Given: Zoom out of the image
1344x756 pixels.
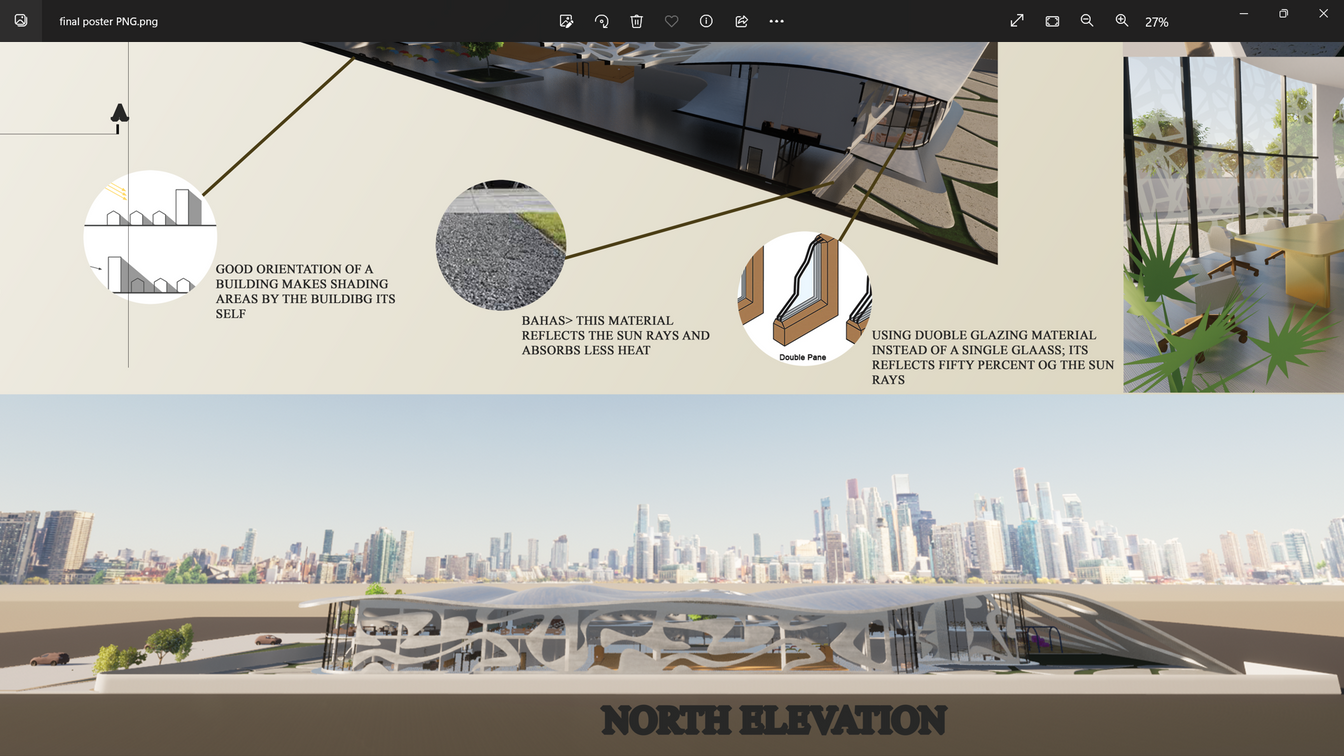Looking at the screenshot, I should [x=1087, y=21].
